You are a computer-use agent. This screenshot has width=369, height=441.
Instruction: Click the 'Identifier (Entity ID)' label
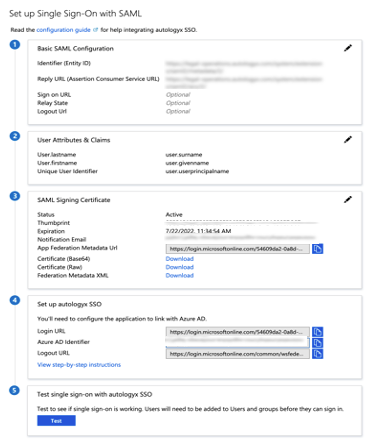pyautogui.click(x=64, y=63)
